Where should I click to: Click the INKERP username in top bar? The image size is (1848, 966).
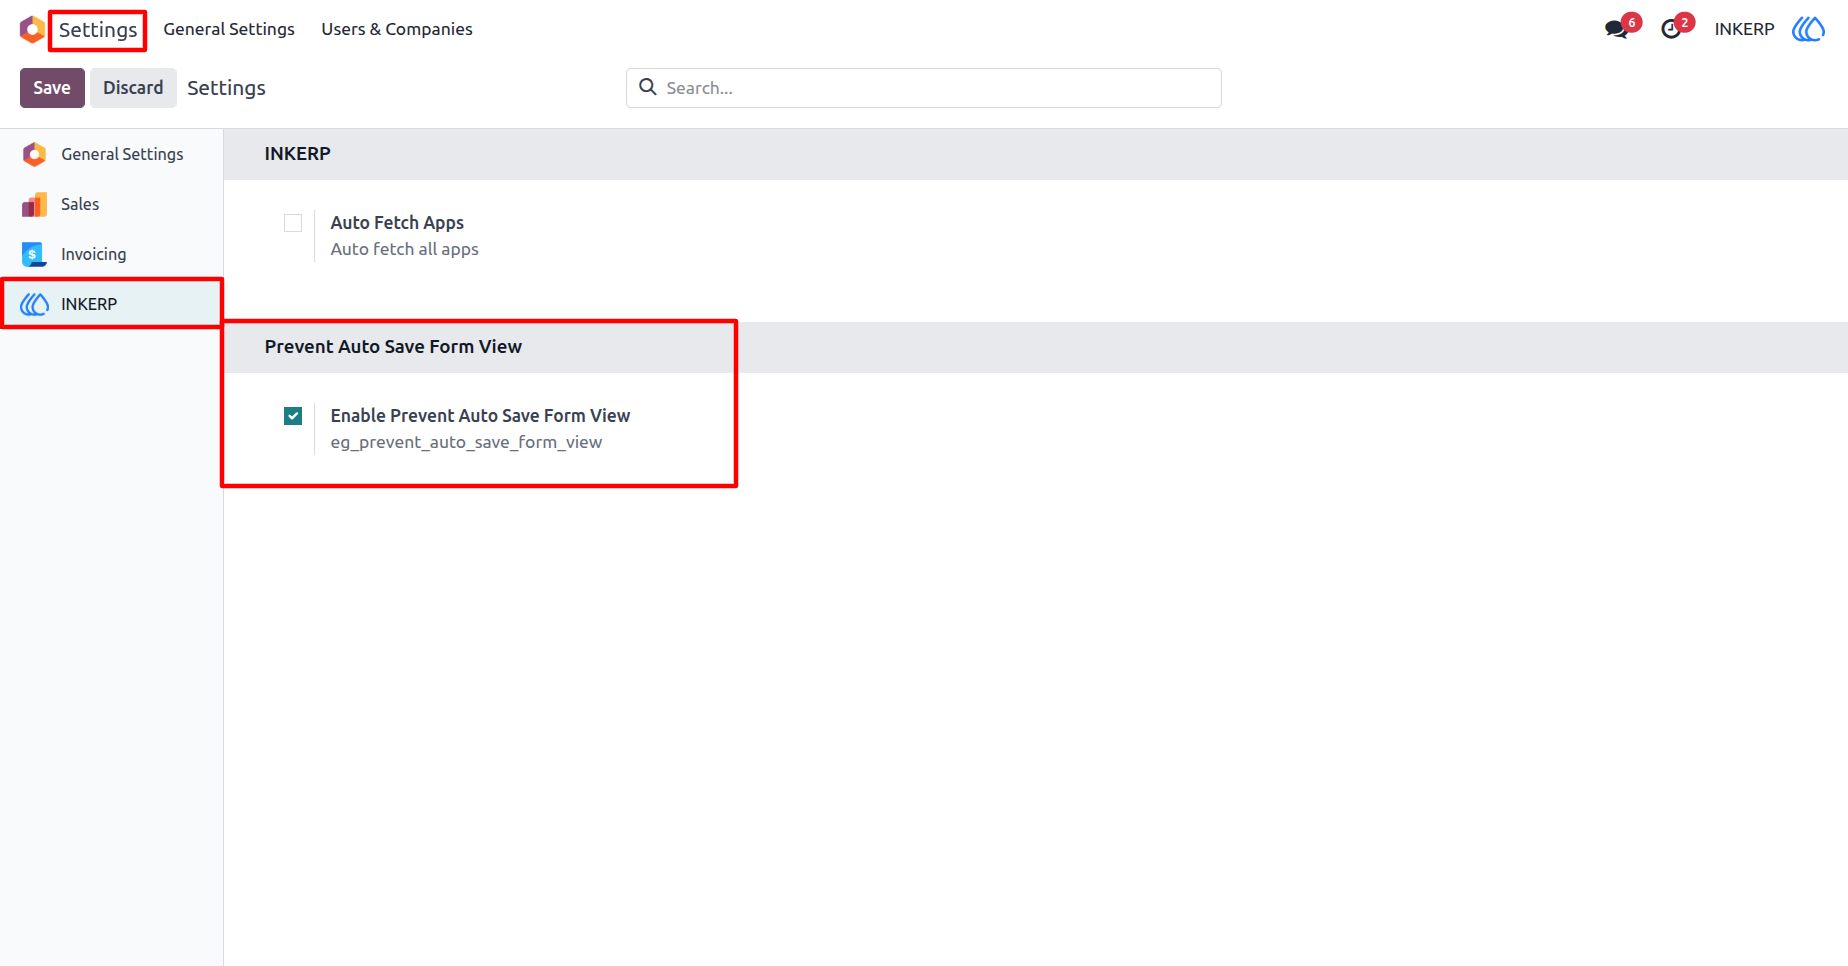click(1744, 29)
